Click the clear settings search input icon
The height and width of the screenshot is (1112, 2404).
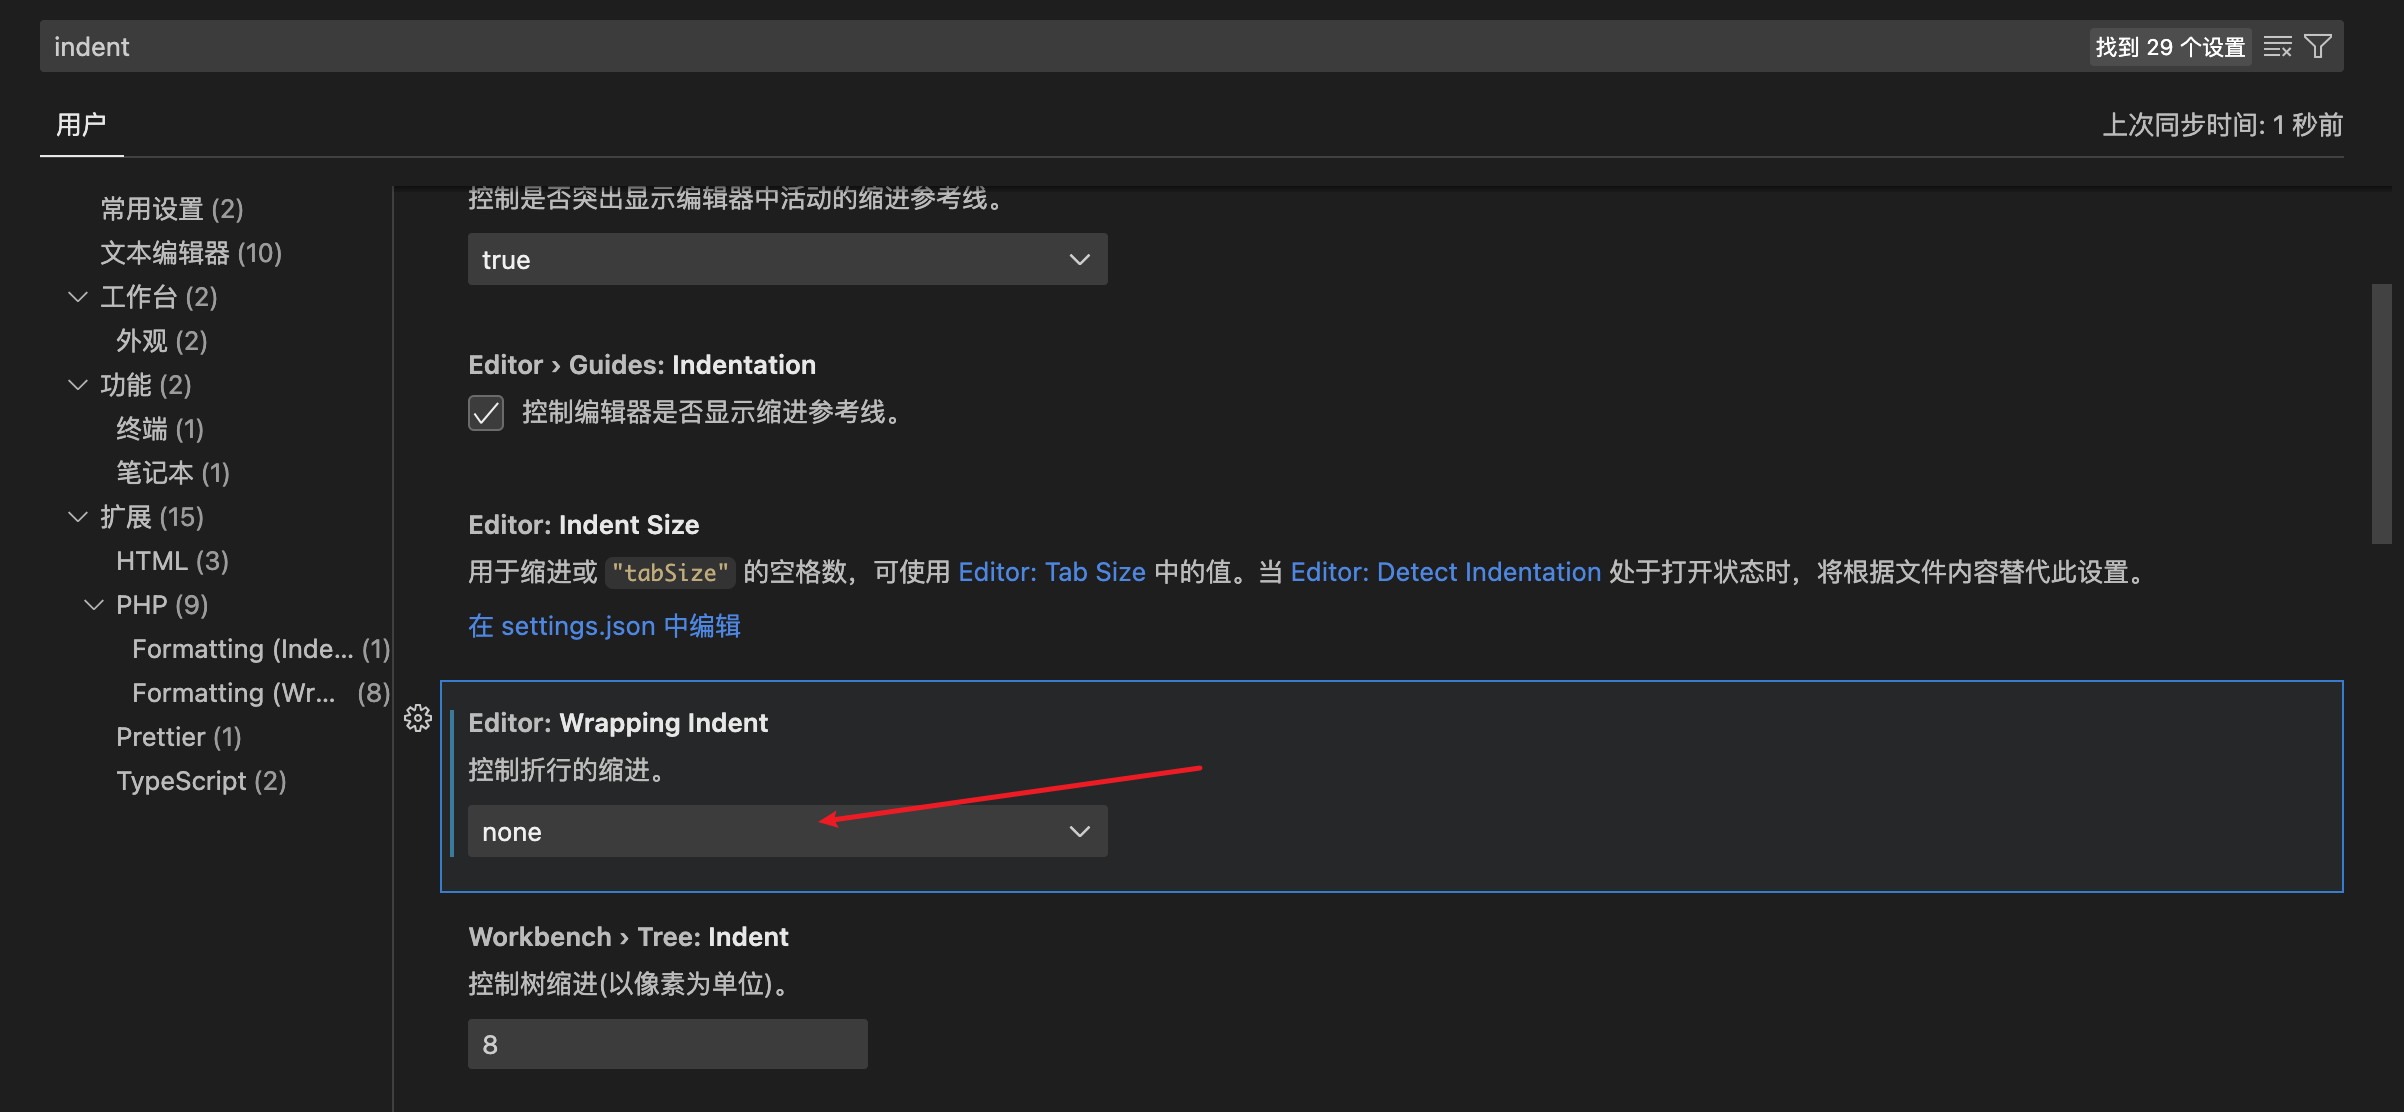click(2277, 47)
